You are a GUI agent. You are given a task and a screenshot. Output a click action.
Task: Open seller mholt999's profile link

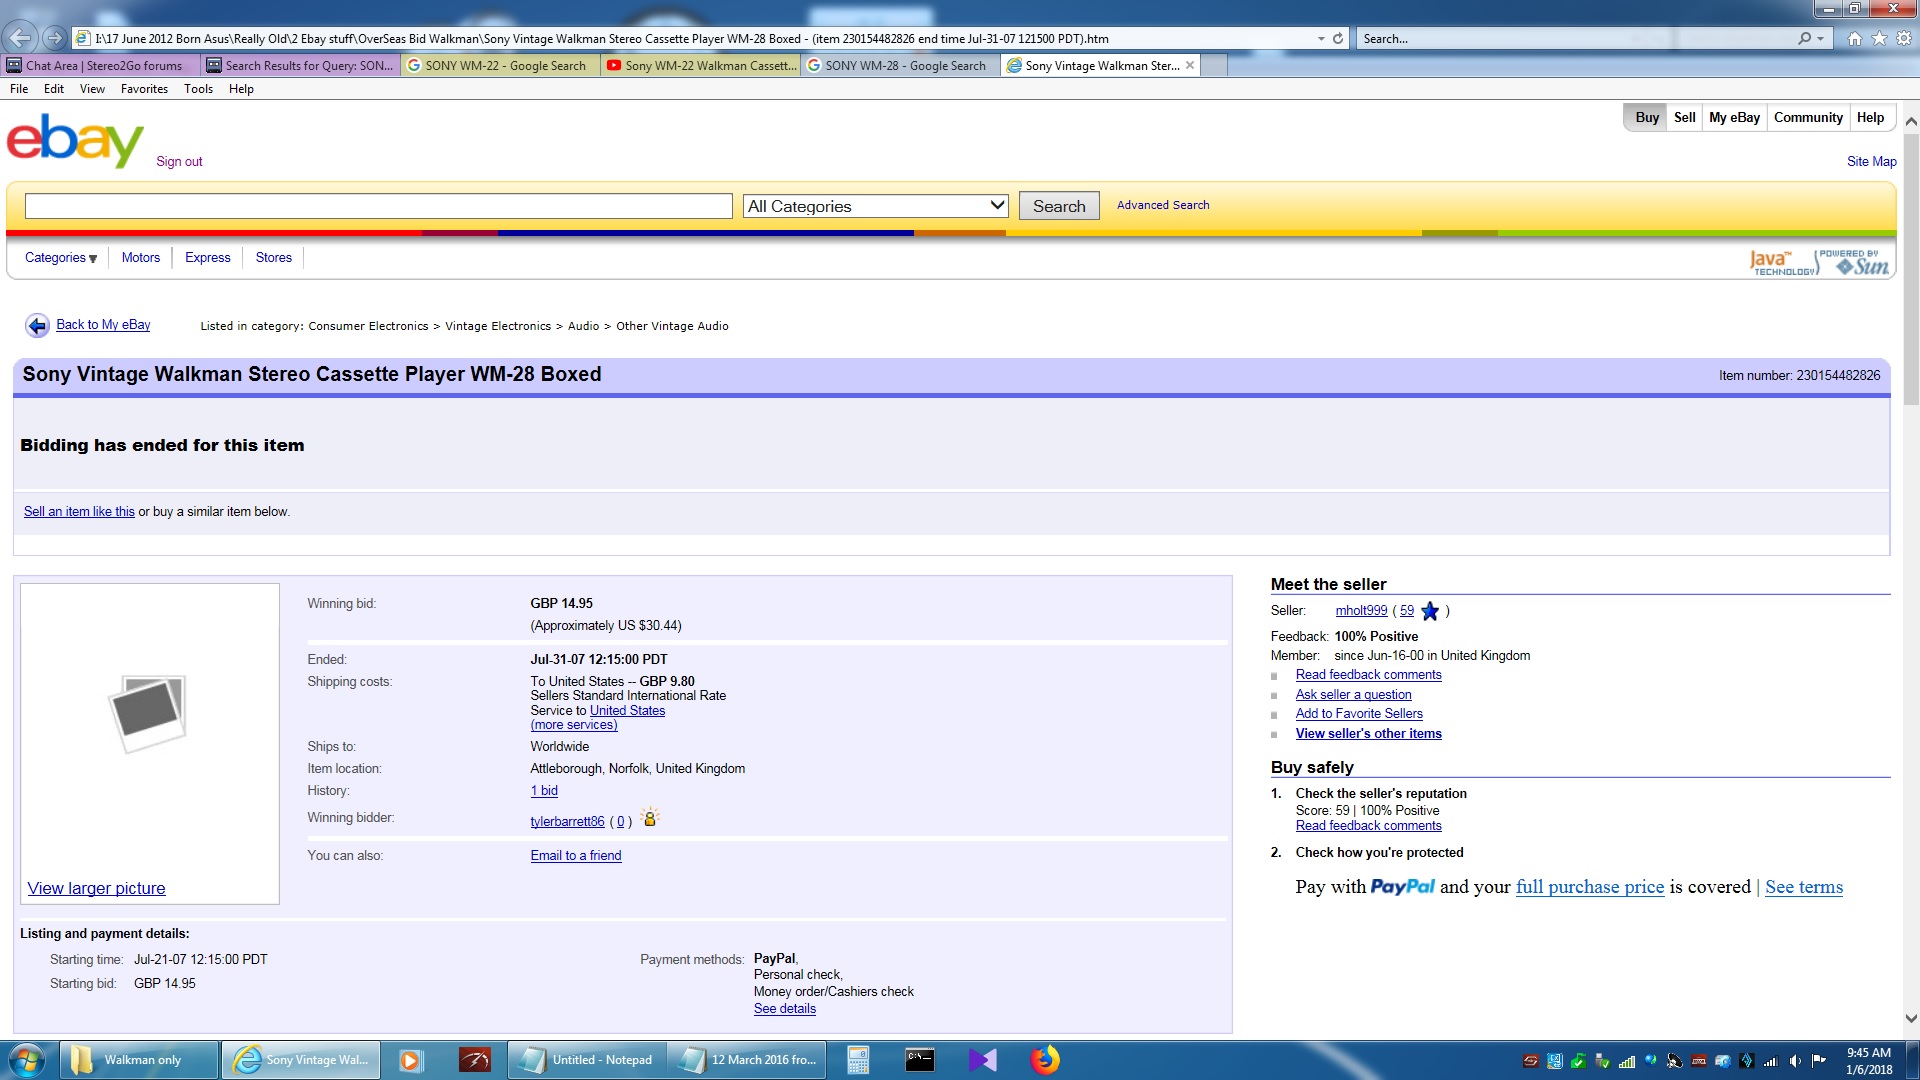pyautogui.click(x=1361, y=611)
